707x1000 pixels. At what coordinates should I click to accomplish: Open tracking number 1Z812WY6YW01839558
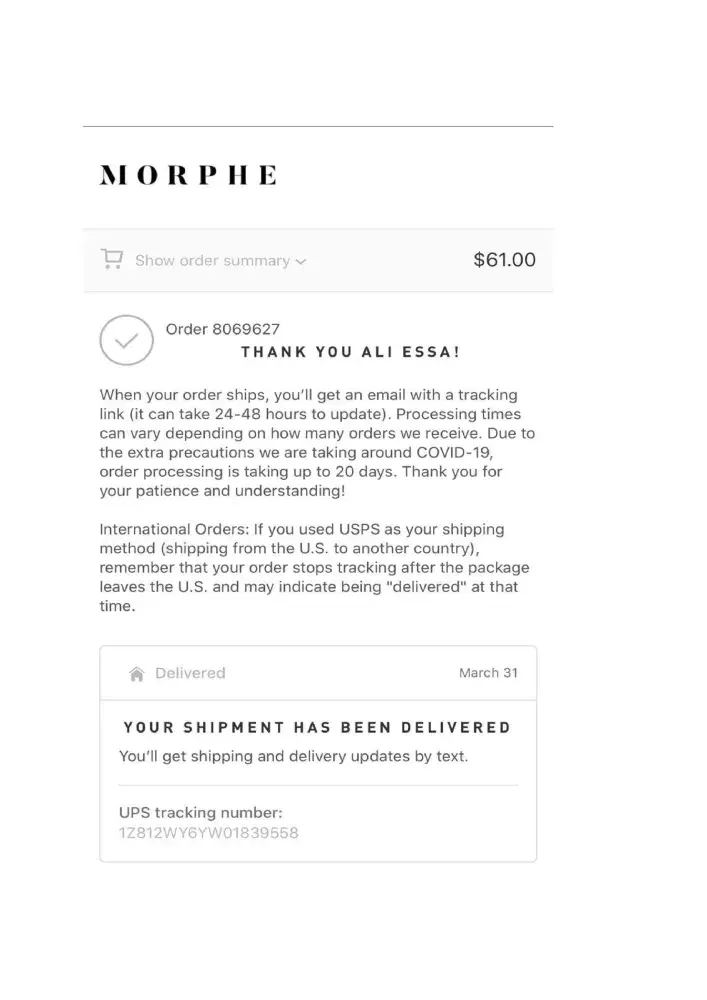[x=208, y=833]
